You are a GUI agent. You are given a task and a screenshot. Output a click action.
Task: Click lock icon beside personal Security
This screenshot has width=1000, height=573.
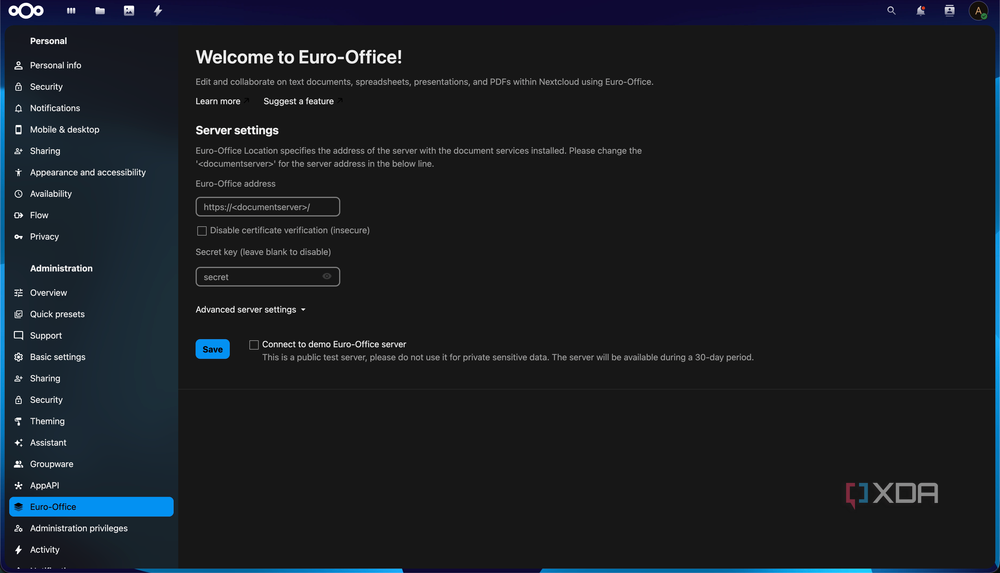(x=18, y=87)
